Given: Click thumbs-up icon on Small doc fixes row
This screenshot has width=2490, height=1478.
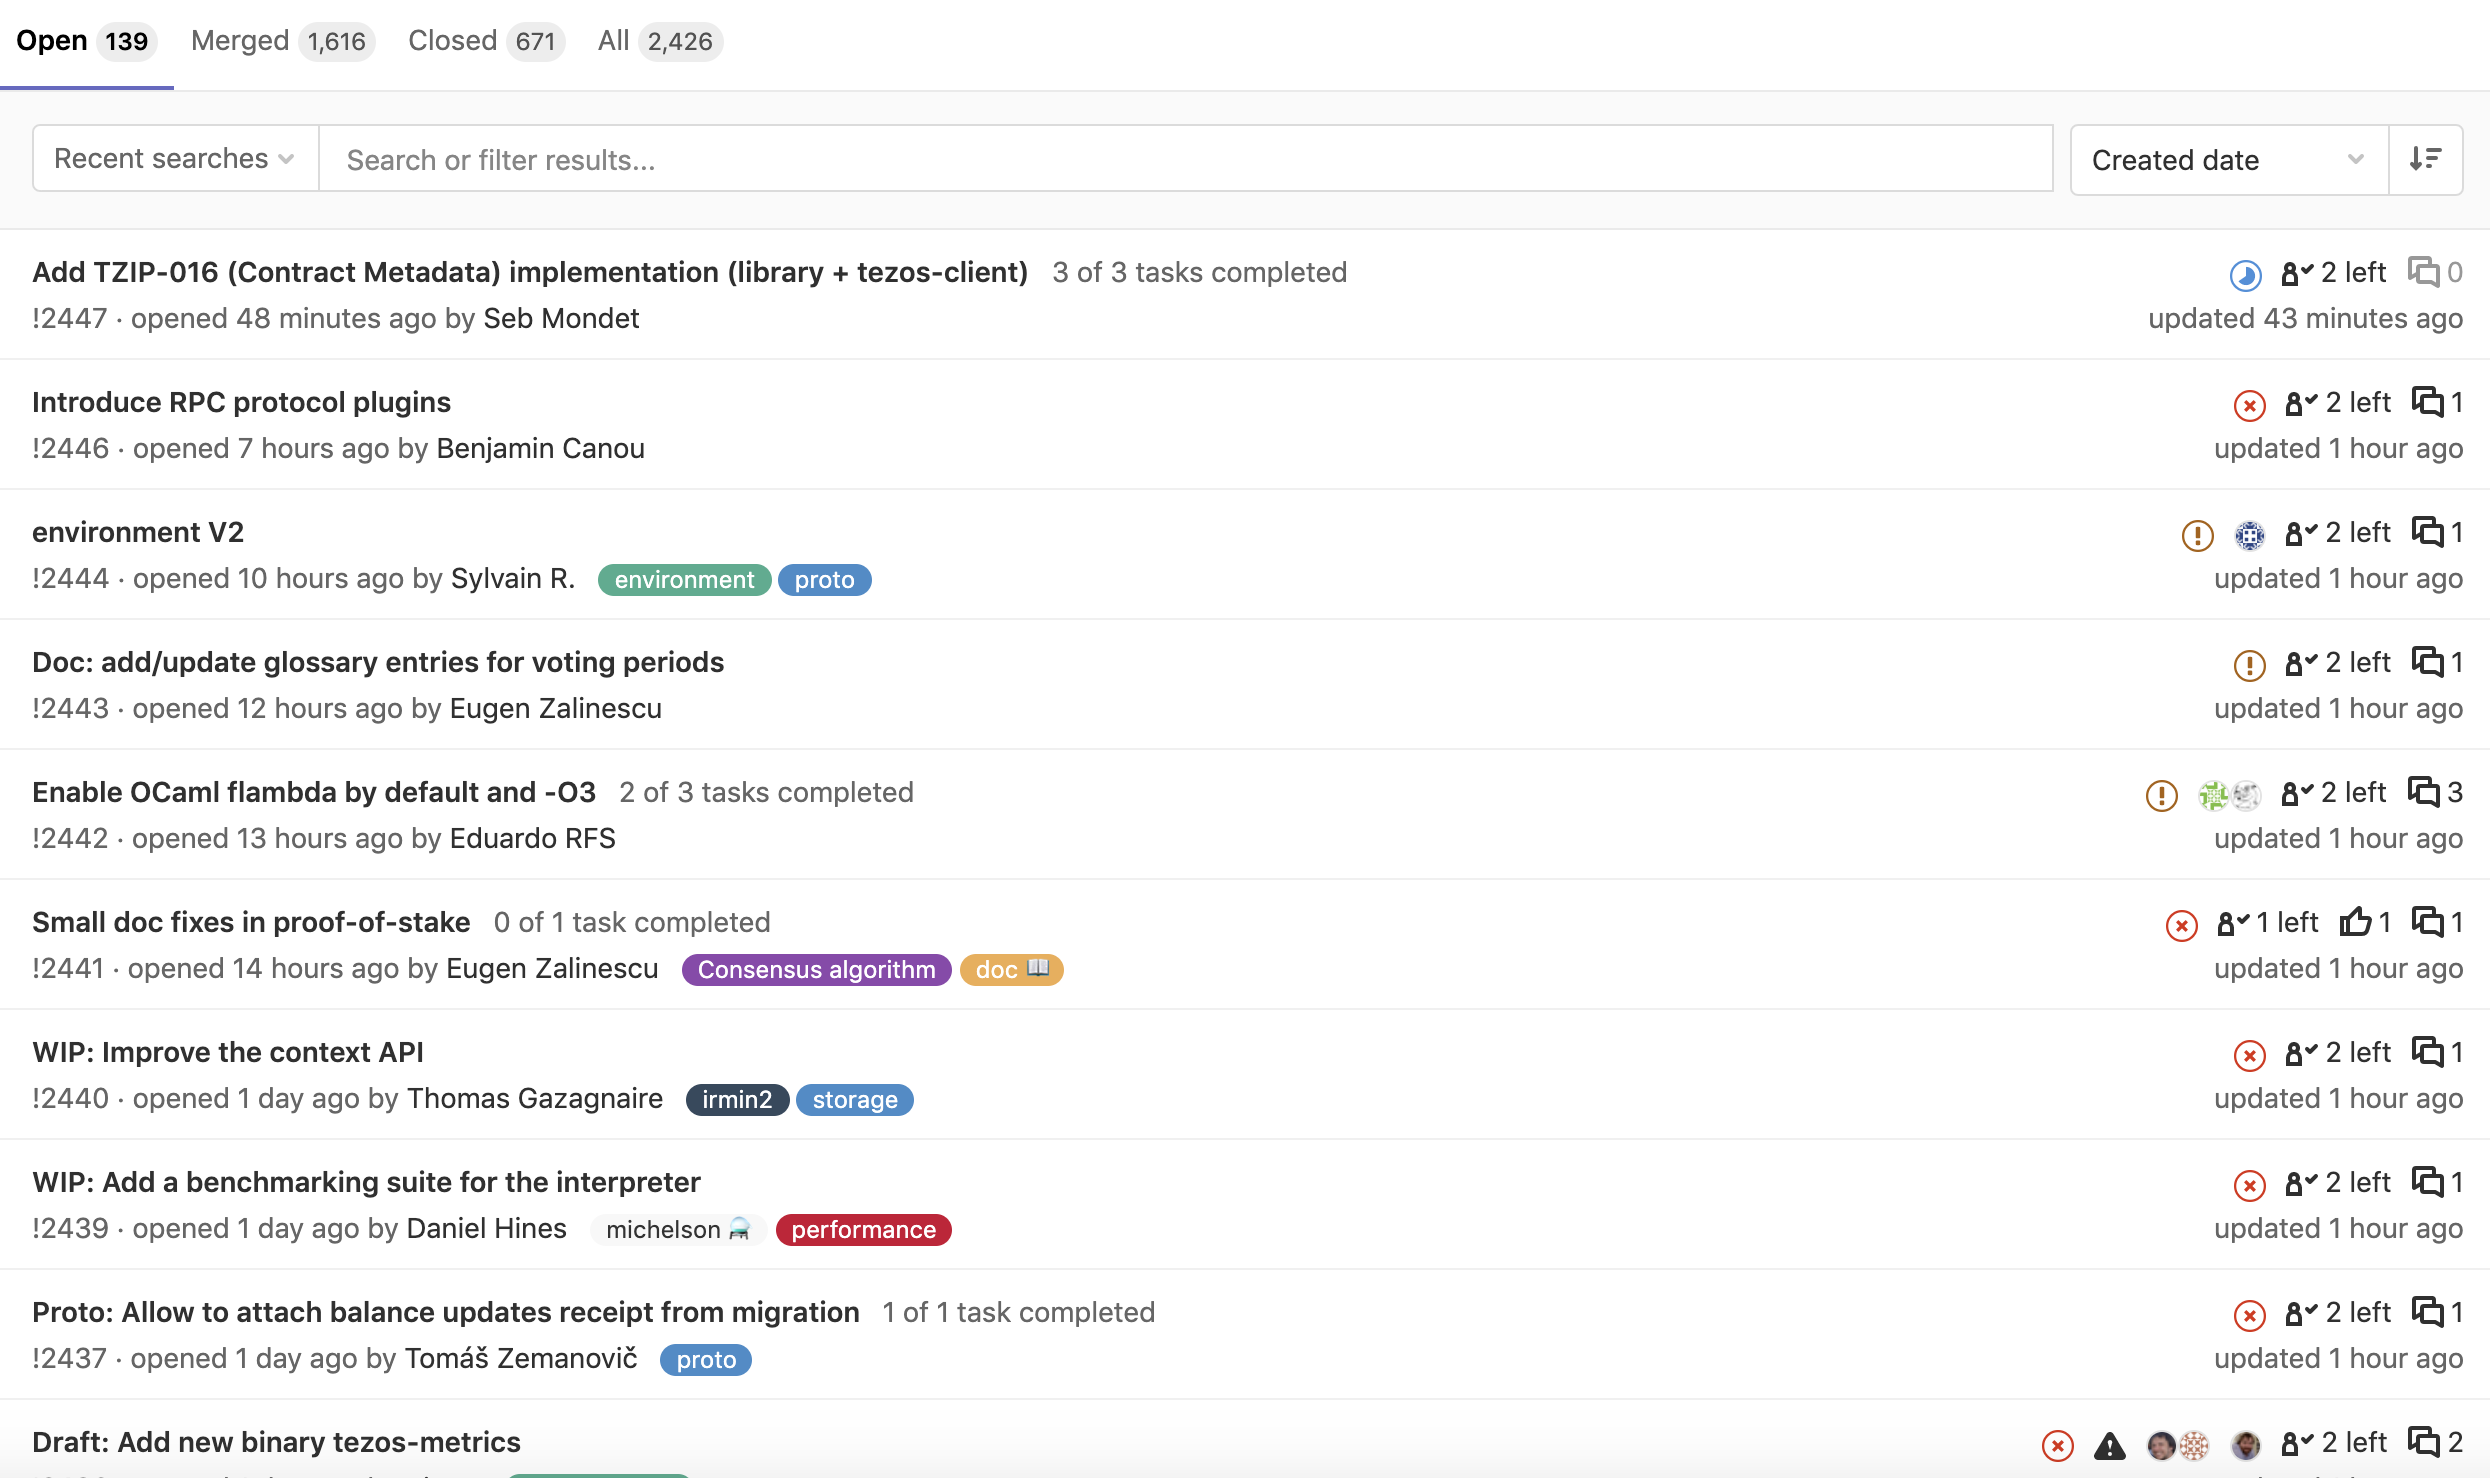Looking at the screenshot, I should coord(2355,922).
